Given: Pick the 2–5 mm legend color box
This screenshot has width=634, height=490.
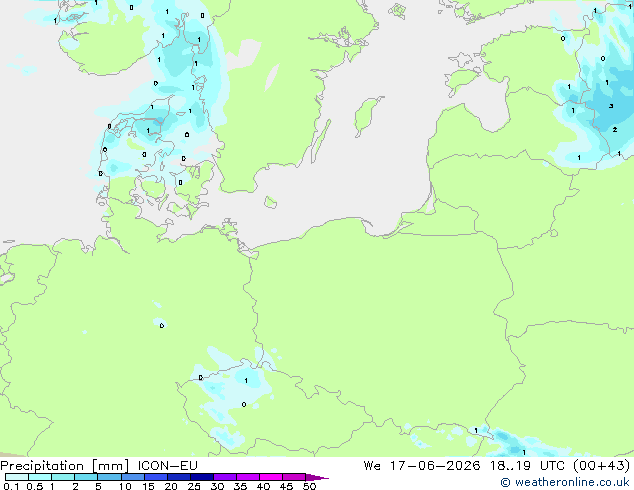Looking at the screenshot, I should tap(86, 477).
